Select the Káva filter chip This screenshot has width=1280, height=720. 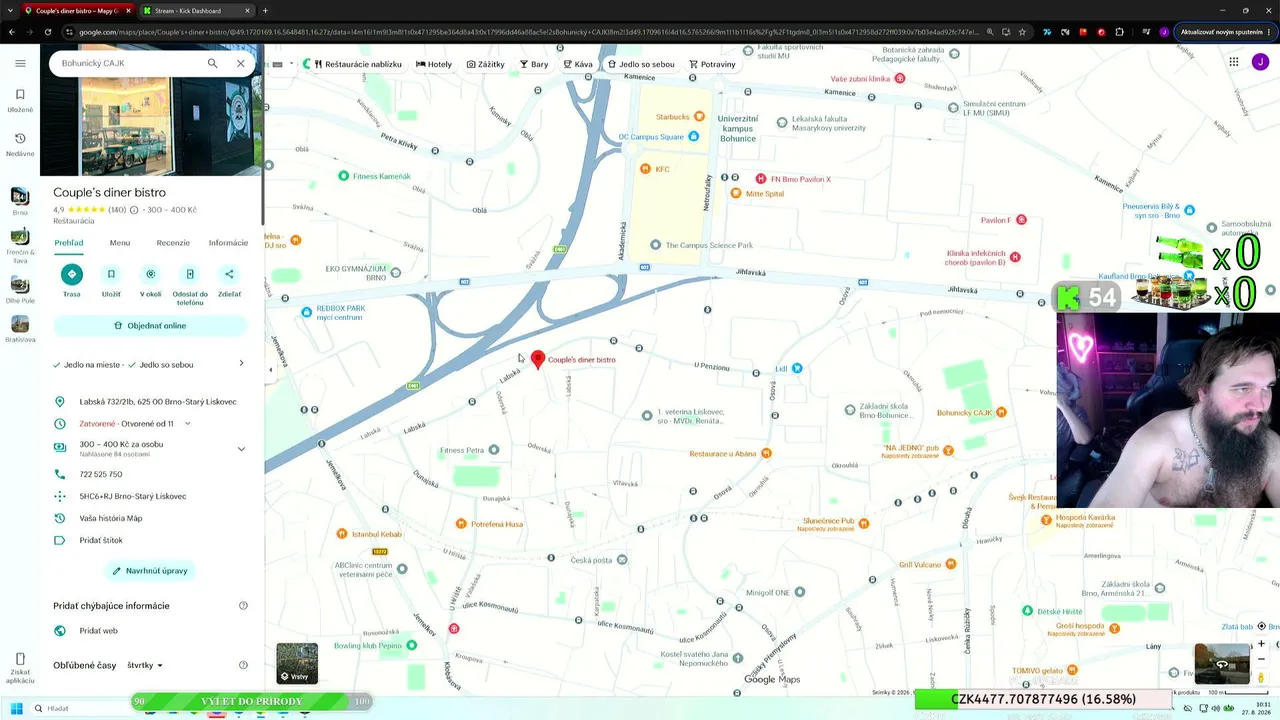coord(578,64)
